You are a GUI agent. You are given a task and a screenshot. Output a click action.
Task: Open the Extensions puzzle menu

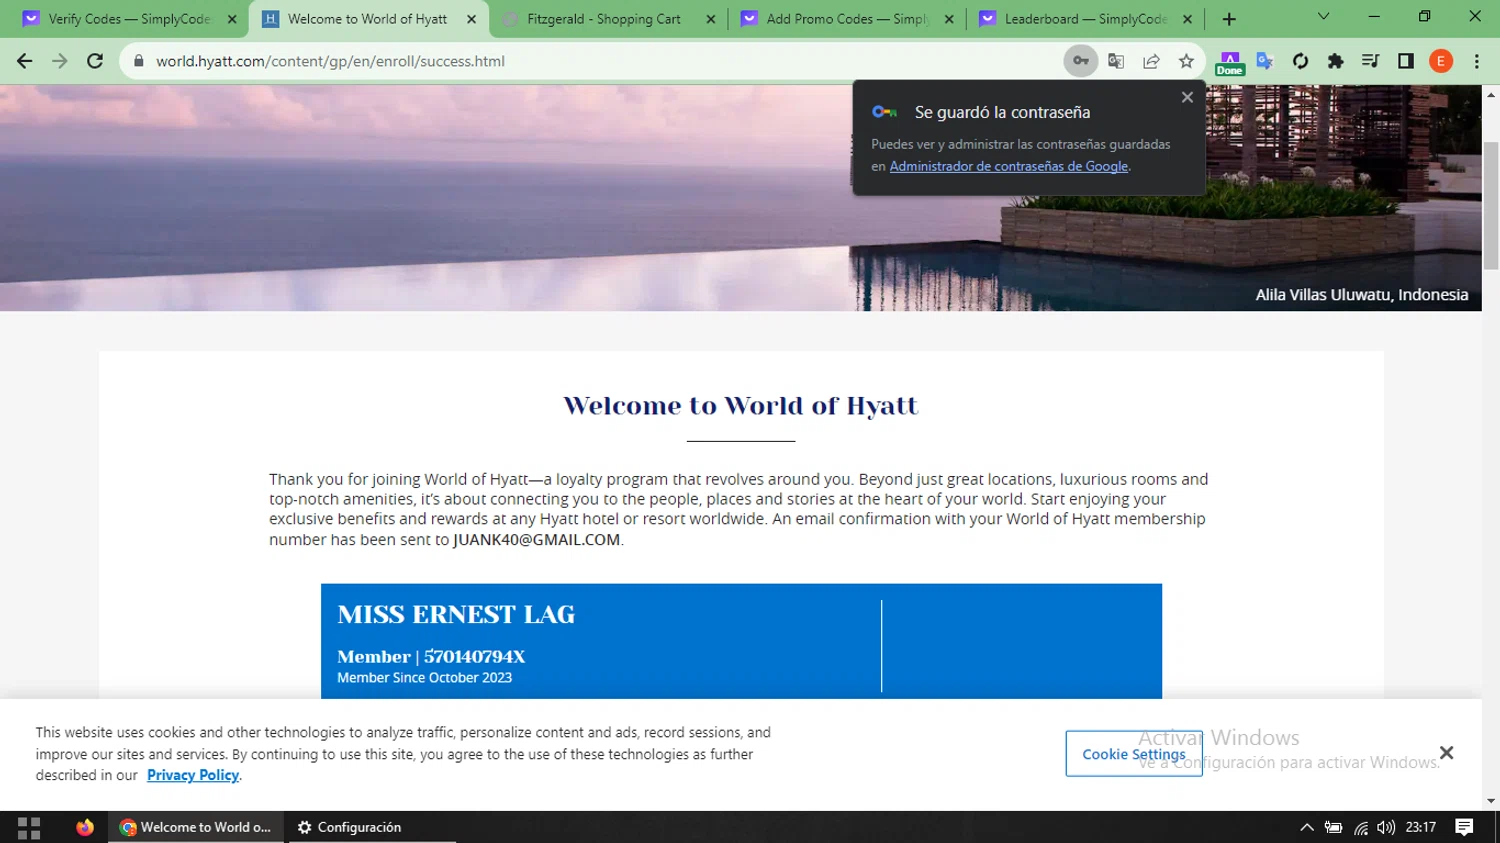1335,61
